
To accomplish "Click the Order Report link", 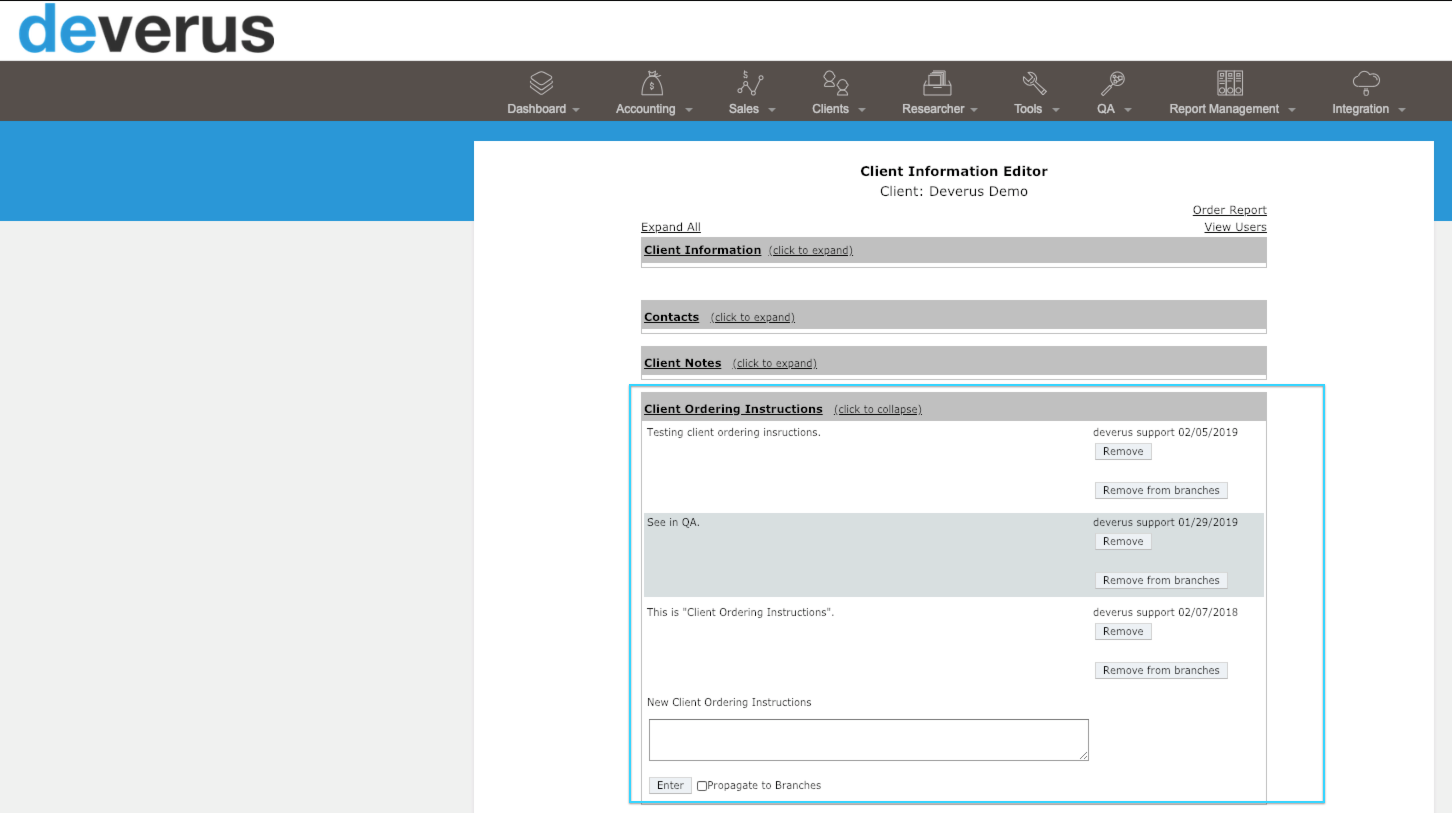I will tap(1229, 210).
